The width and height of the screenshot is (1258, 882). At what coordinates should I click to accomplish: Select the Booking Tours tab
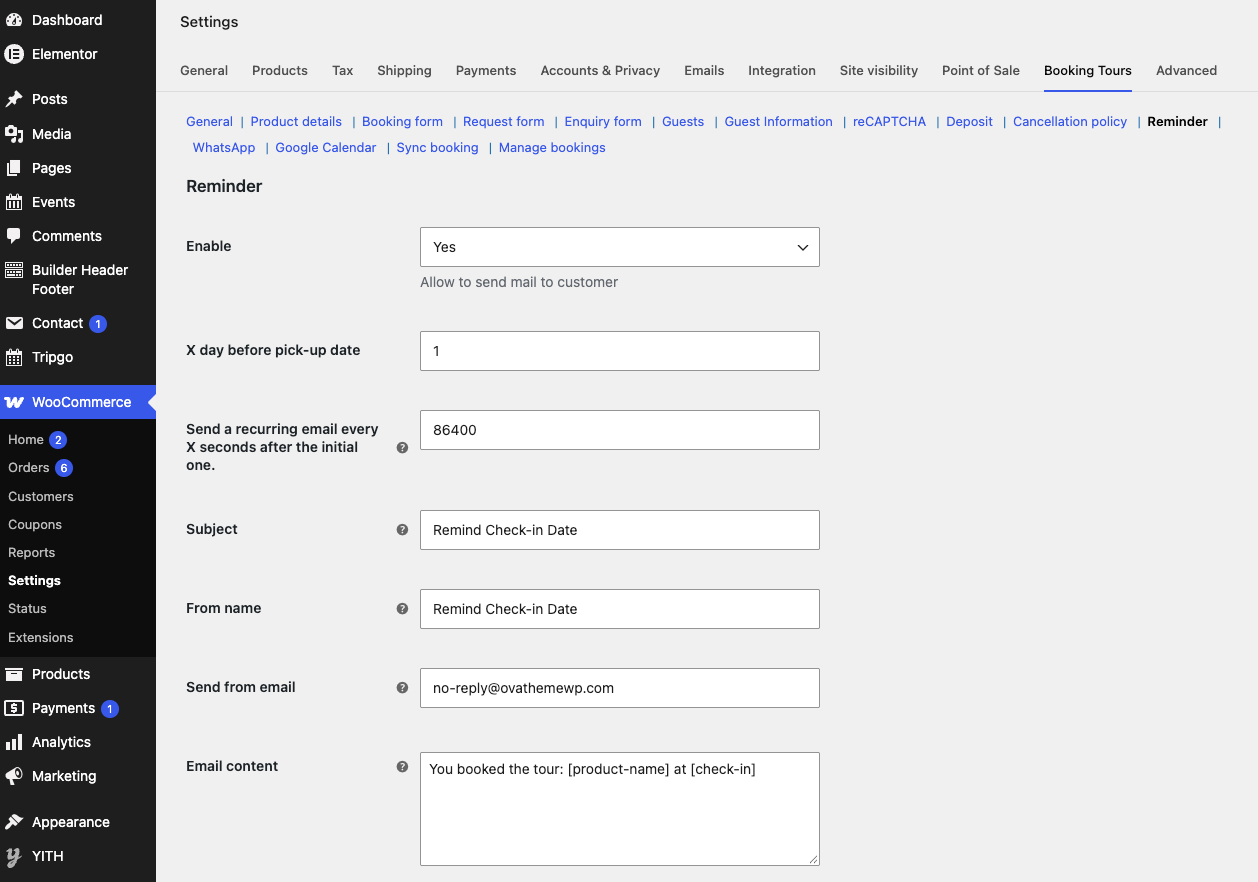(x=1088, y=71)
